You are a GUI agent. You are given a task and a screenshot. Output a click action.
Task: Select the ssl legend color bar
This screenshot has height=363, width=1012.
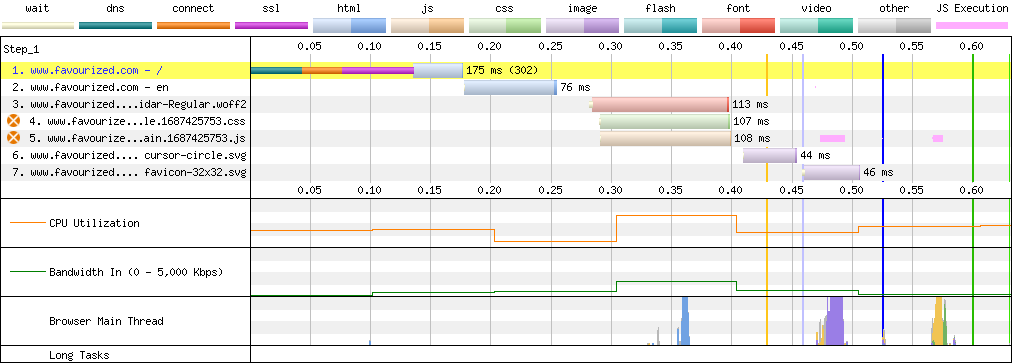(x=272, y=26)
